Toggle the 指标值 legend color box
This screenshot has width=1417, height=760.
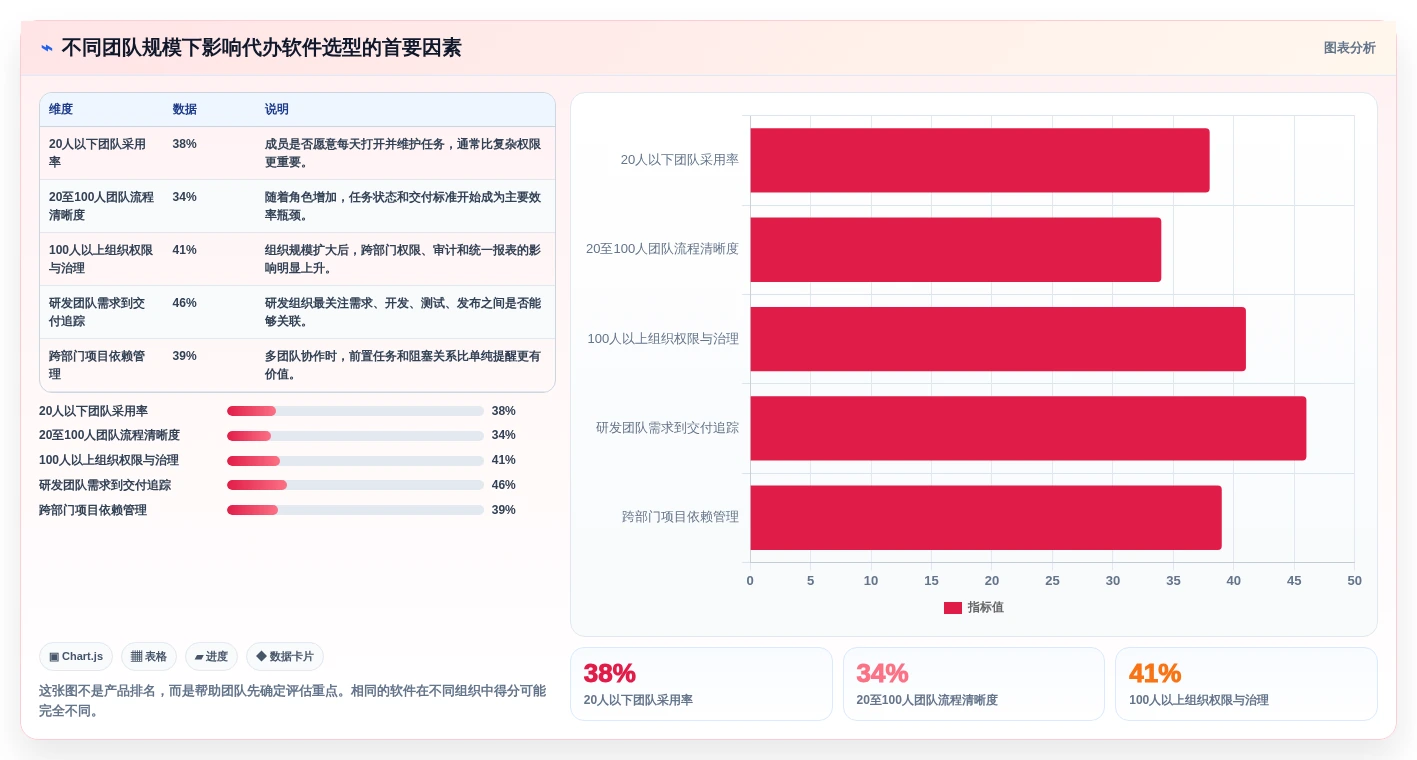[x=952, y=608]
